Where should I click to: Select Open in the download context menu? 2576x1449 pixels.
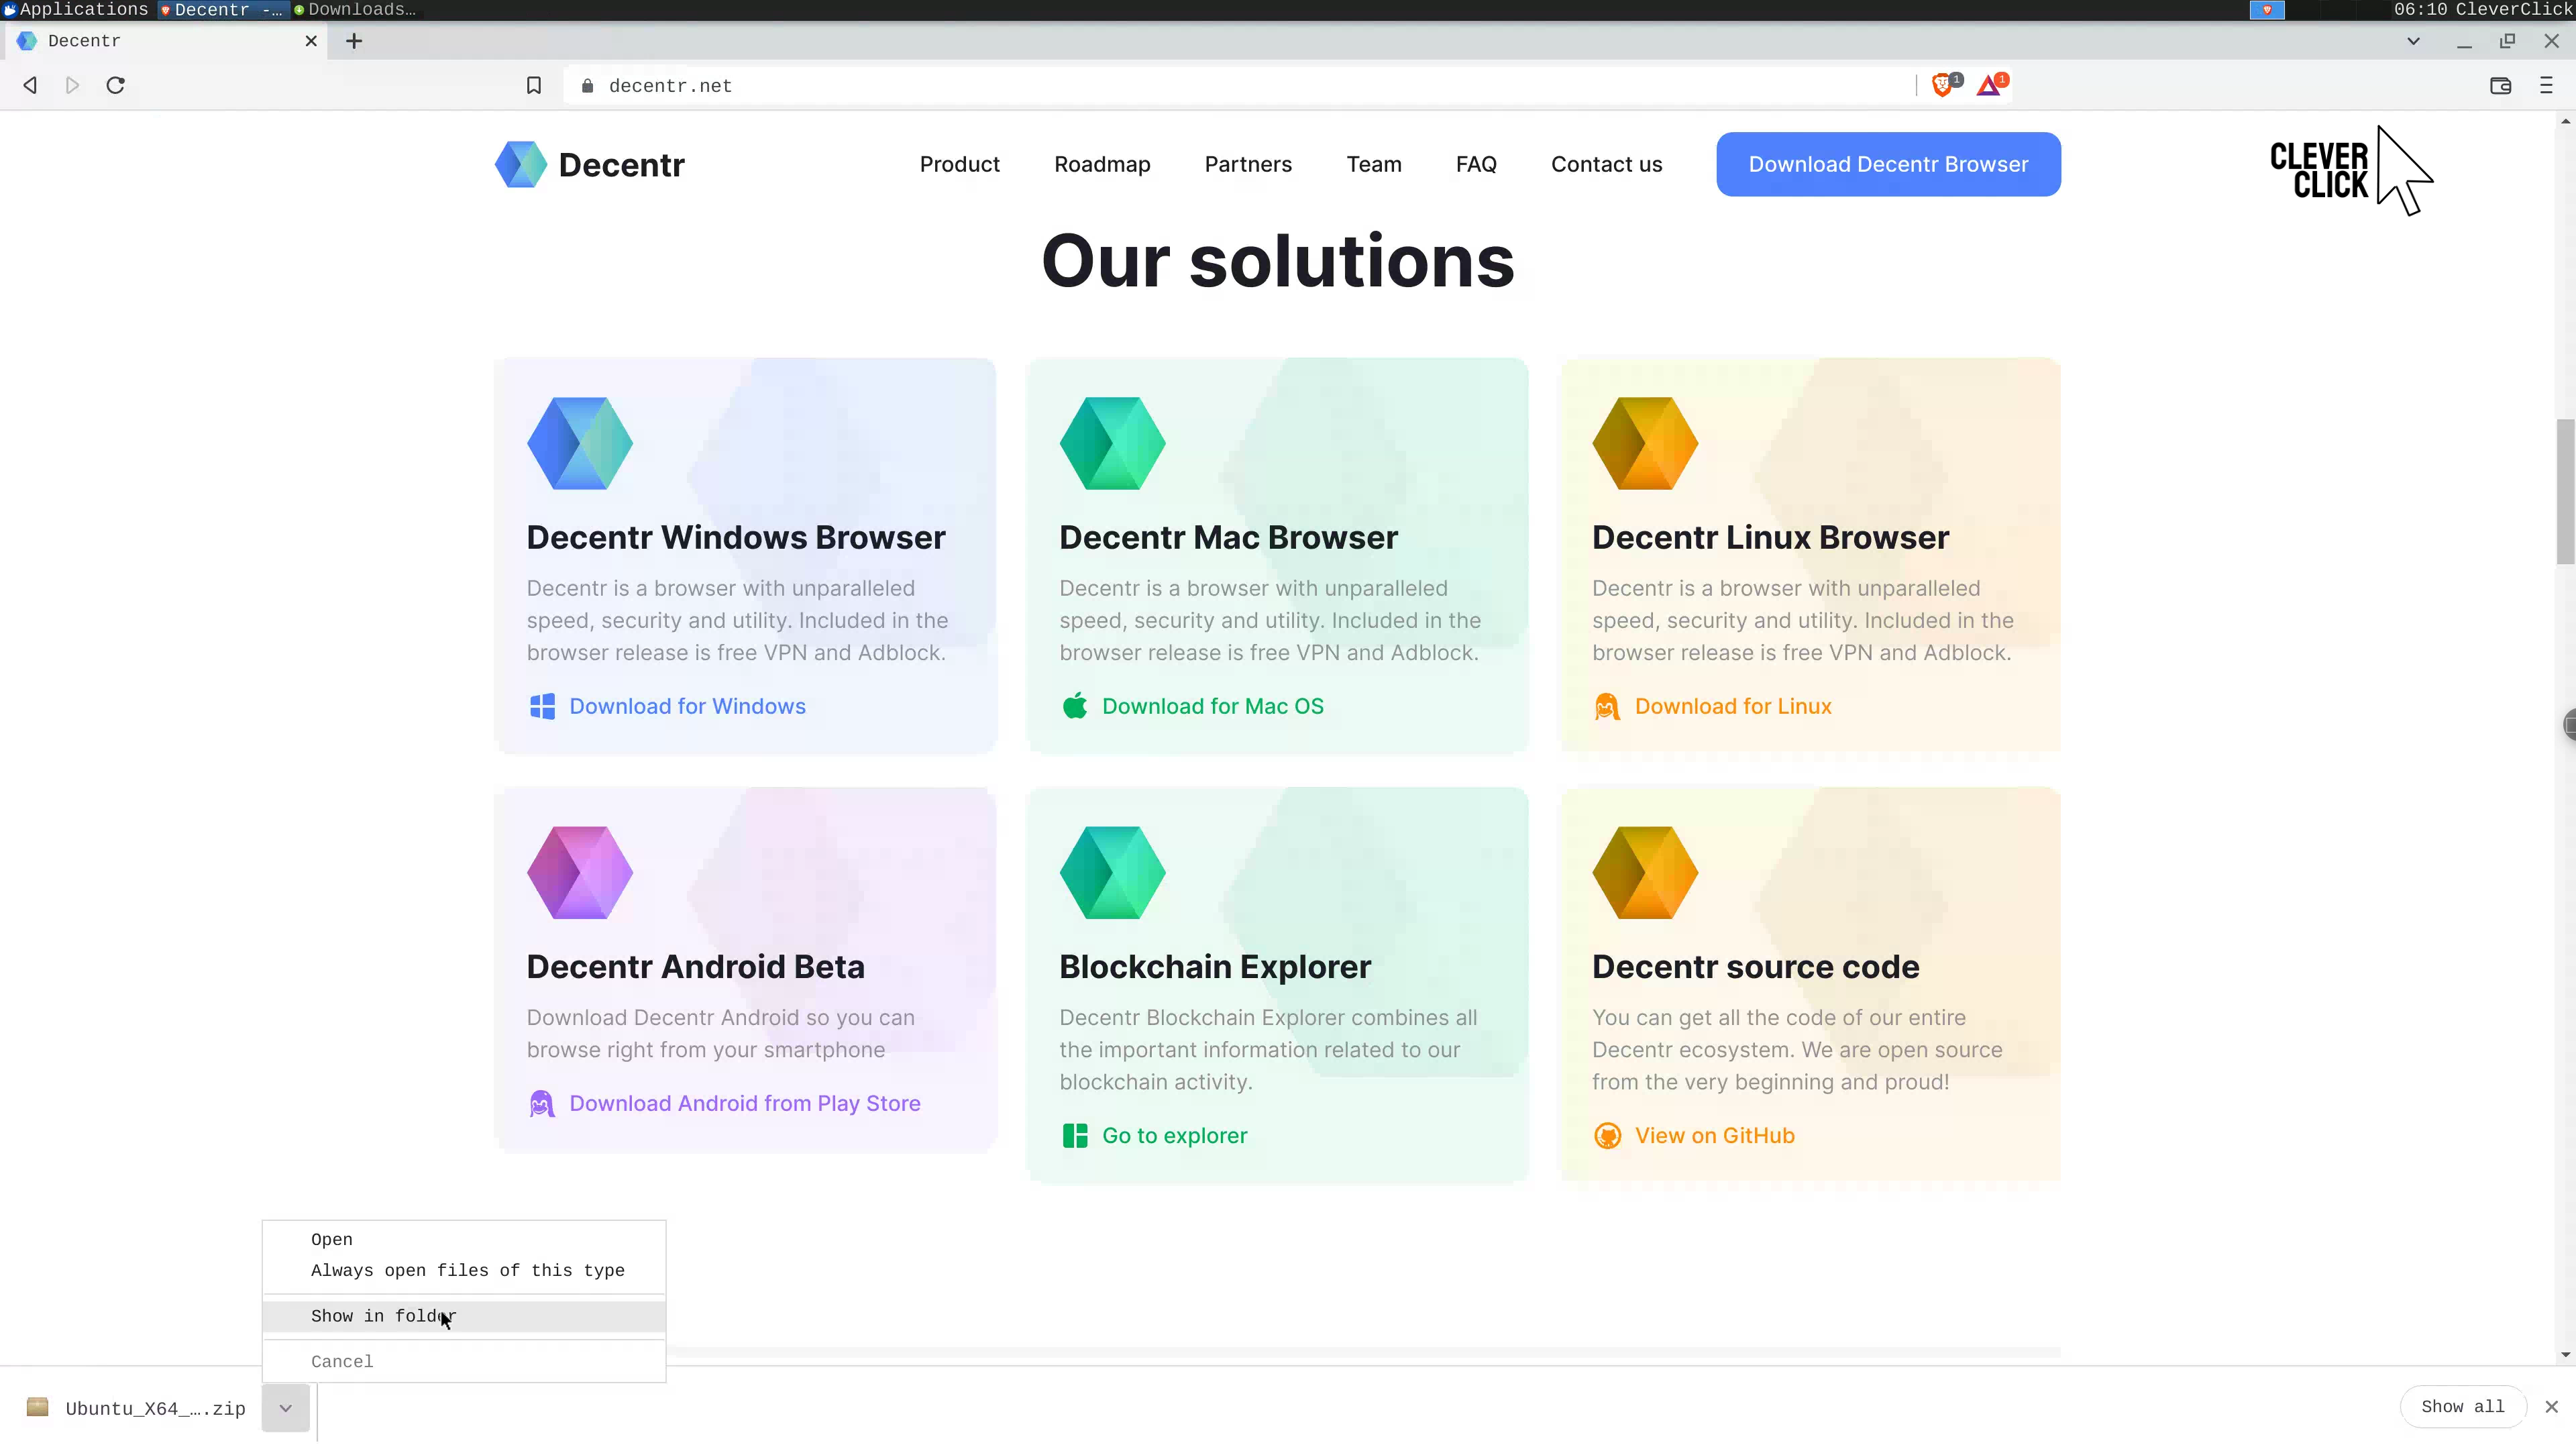331,1239
